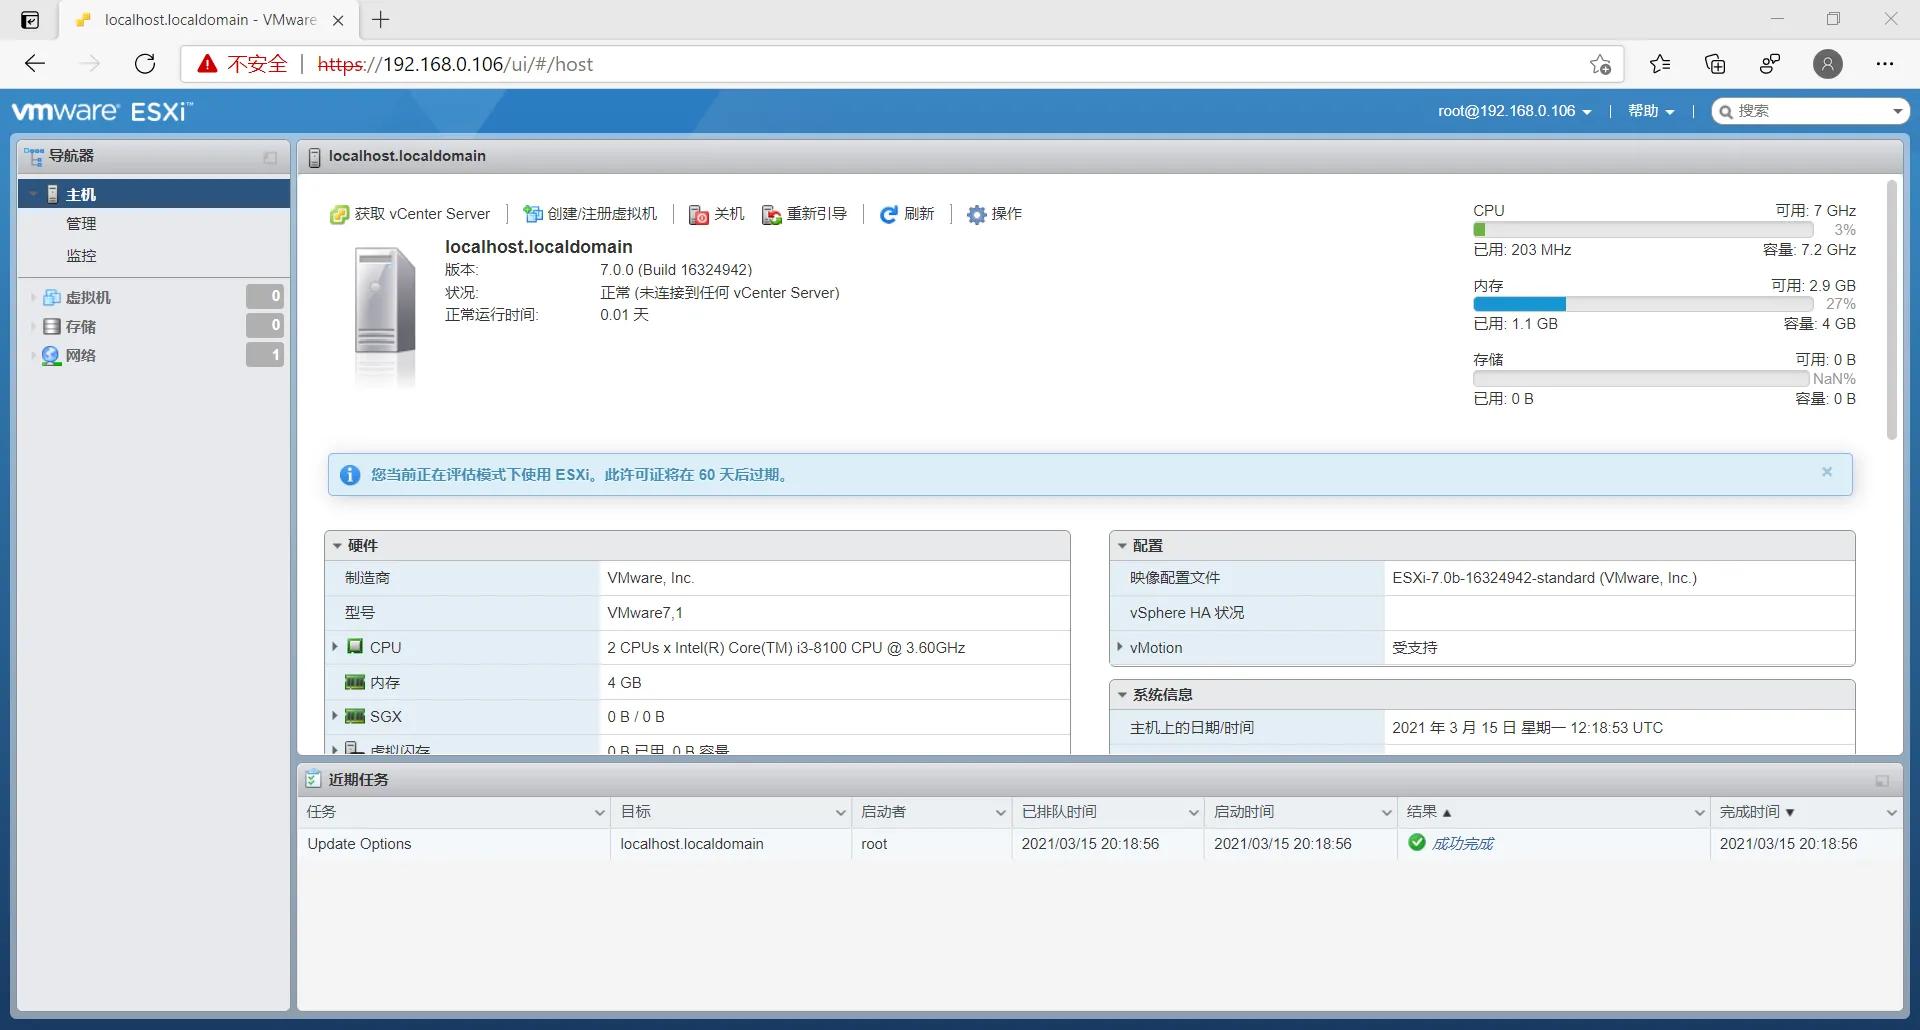The width and height of the screenshot is (1920, 1030).
Task: Collapse the Configuration (配置) section
Action: (1122, 546)
